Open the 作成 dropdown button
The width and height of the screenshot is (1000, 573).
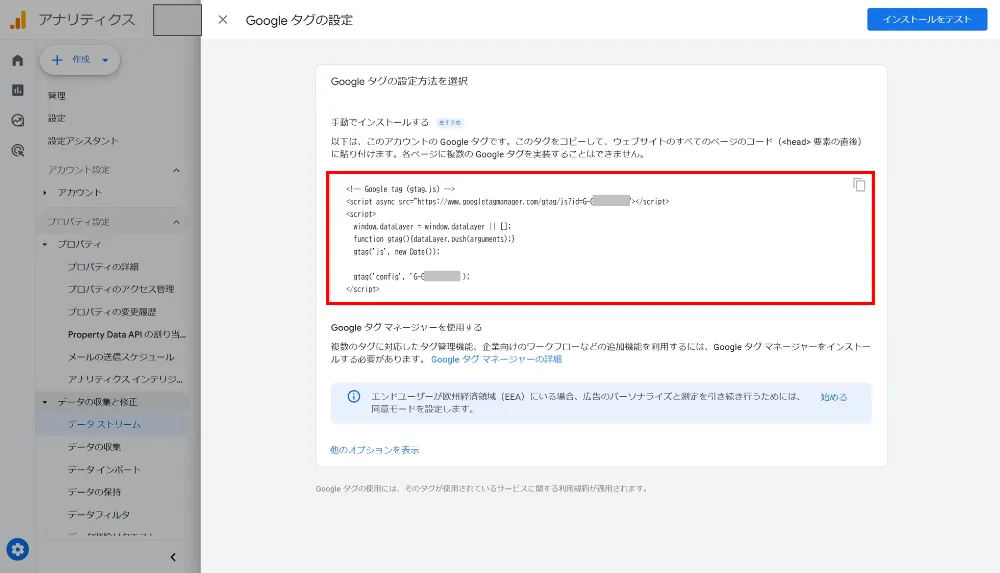click(80, 60)
